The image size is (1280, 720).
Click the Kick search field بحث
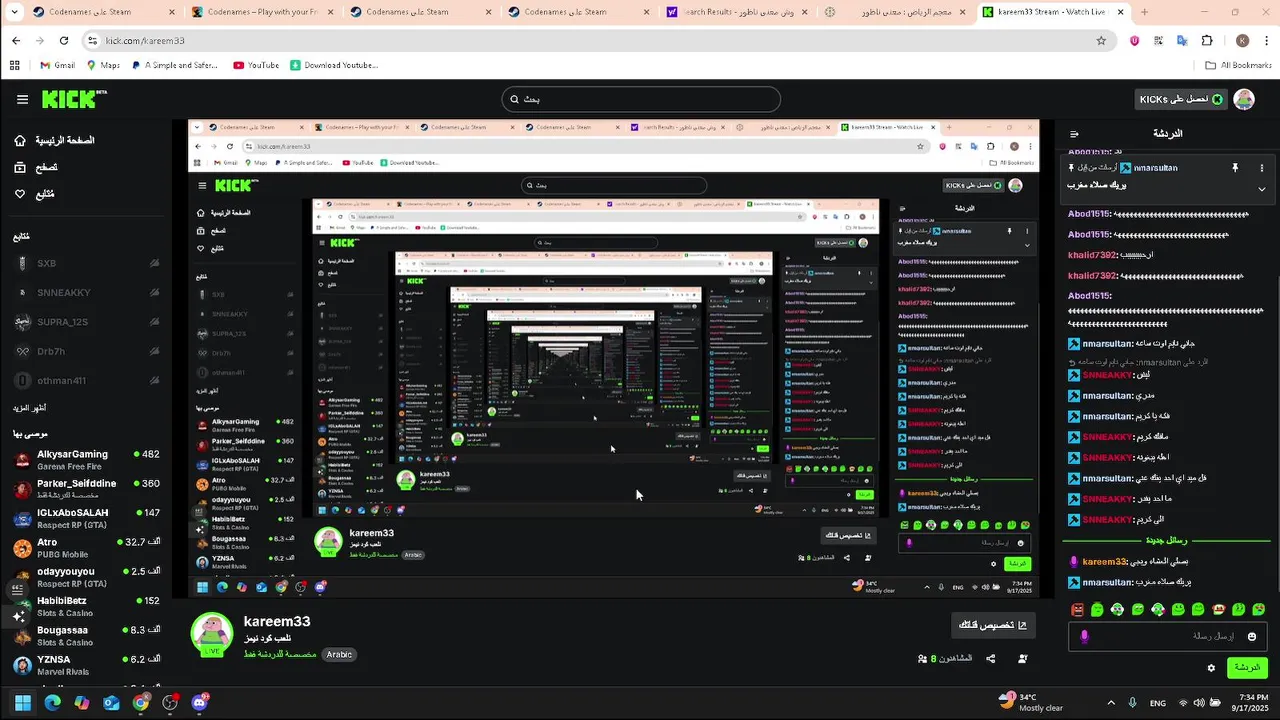[x=641, y=99]
